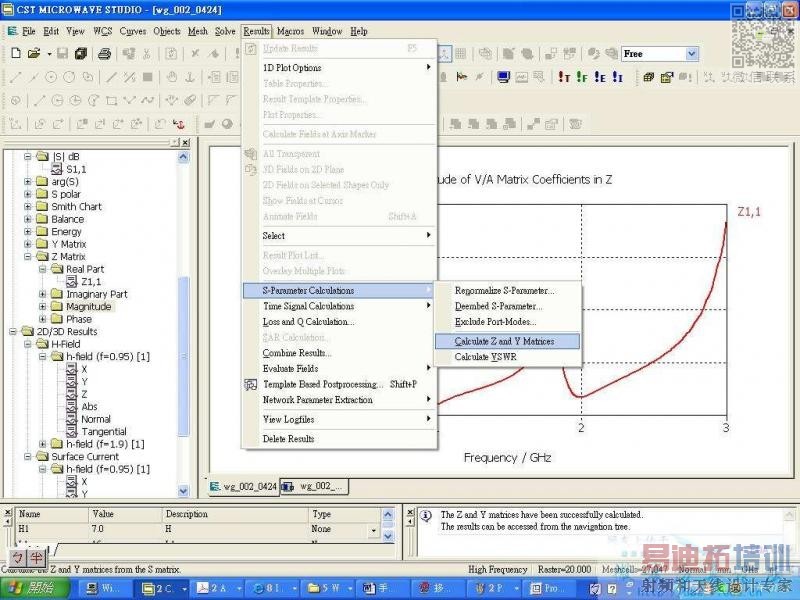Start the eigenmode solver (!E icon)
This screenshot has width=800, height=600.
tap(599, 77)
